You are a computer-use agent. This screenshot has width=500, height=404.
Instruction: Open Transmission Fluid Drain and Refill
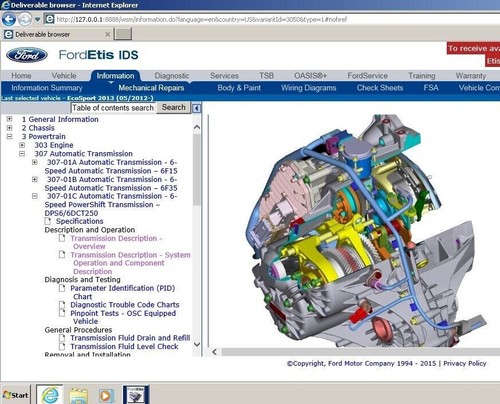click(x=130, y=338)
